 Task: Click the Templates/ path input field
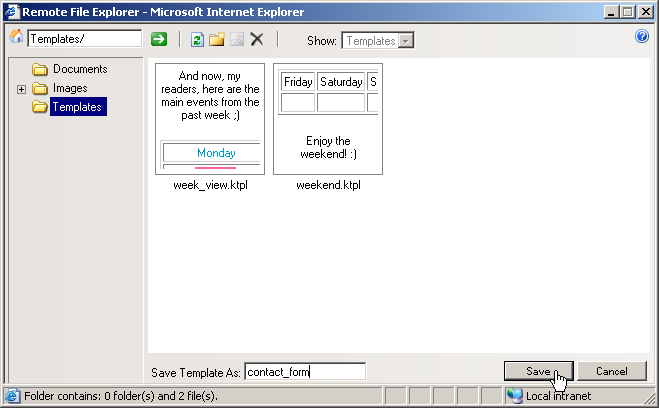click(x=85, y=39)
